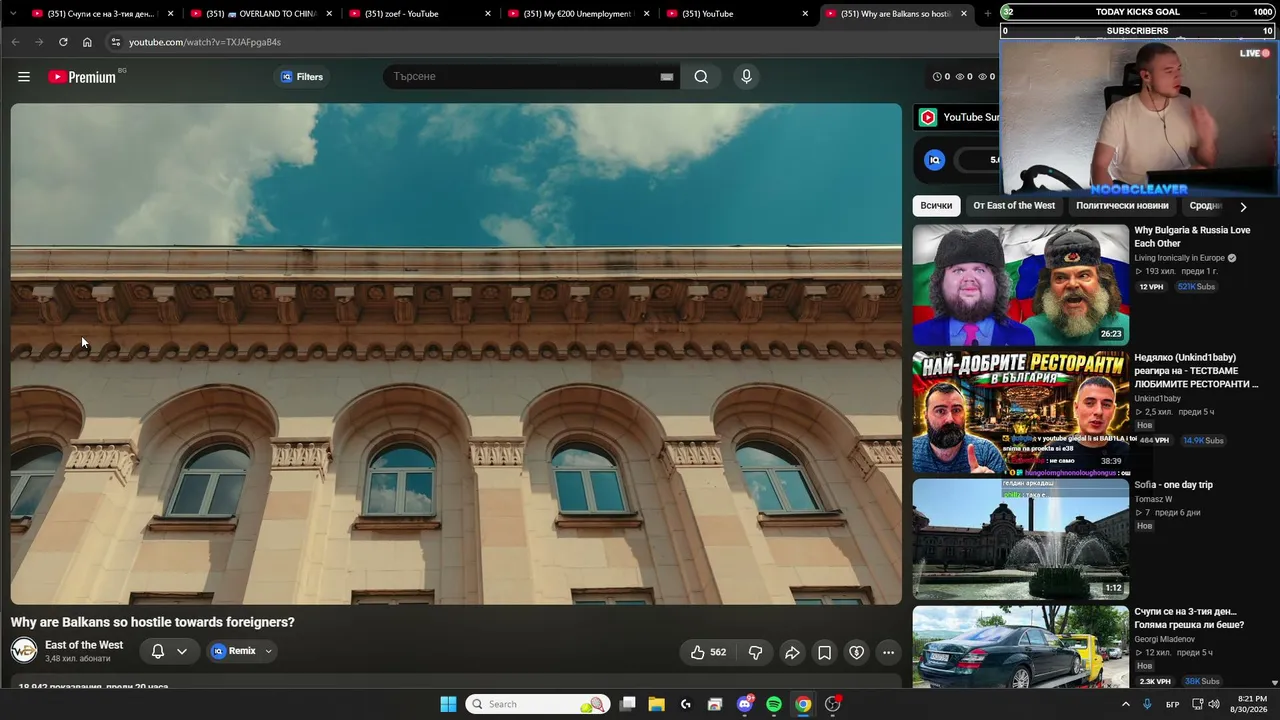View site information icon in address bar
1280x720 pixels.
[x=116, y=42]
